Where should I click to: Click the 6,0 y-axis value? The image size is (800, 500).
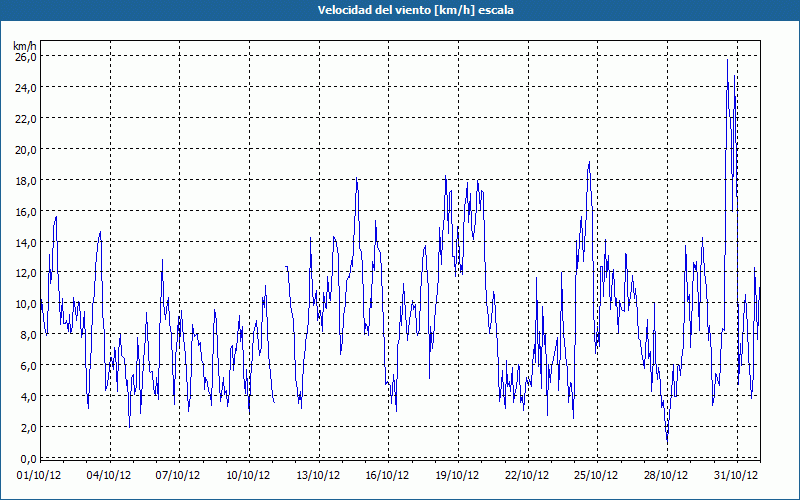point(28,366)
